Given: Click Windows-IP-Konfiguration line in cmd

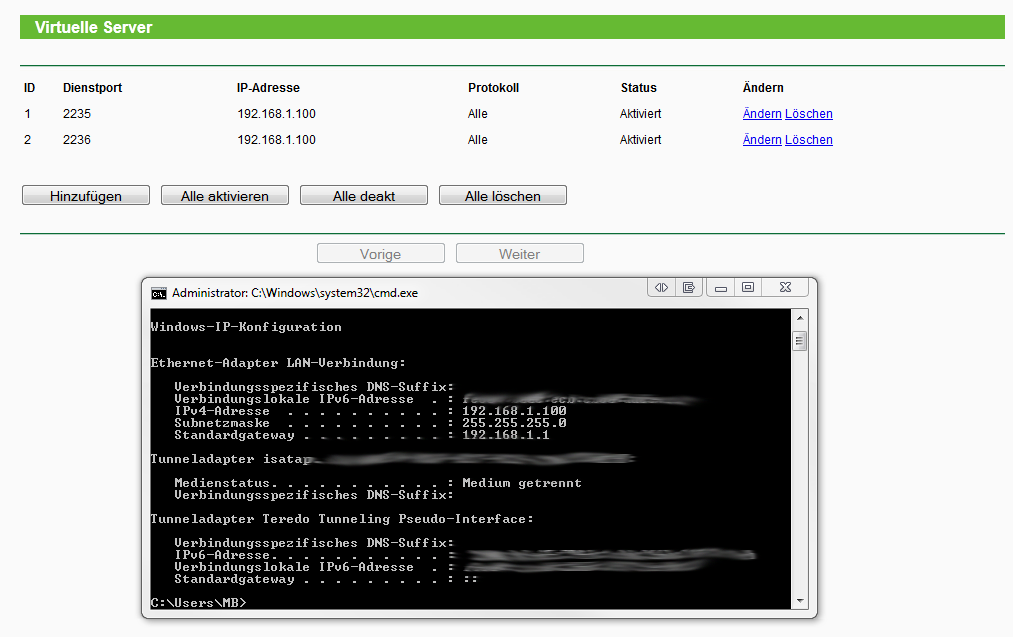Looking at the screenshot, I should point(246,327).
